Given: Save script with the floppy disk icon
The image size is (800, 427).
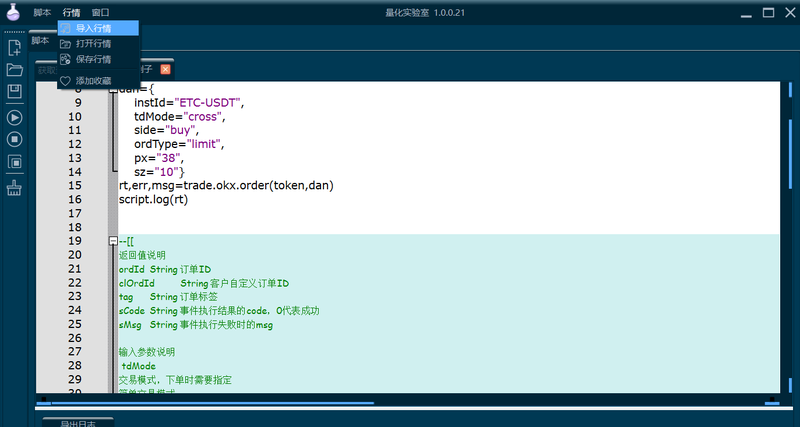Looking at the screenshot, I should (x=14, y=92).
